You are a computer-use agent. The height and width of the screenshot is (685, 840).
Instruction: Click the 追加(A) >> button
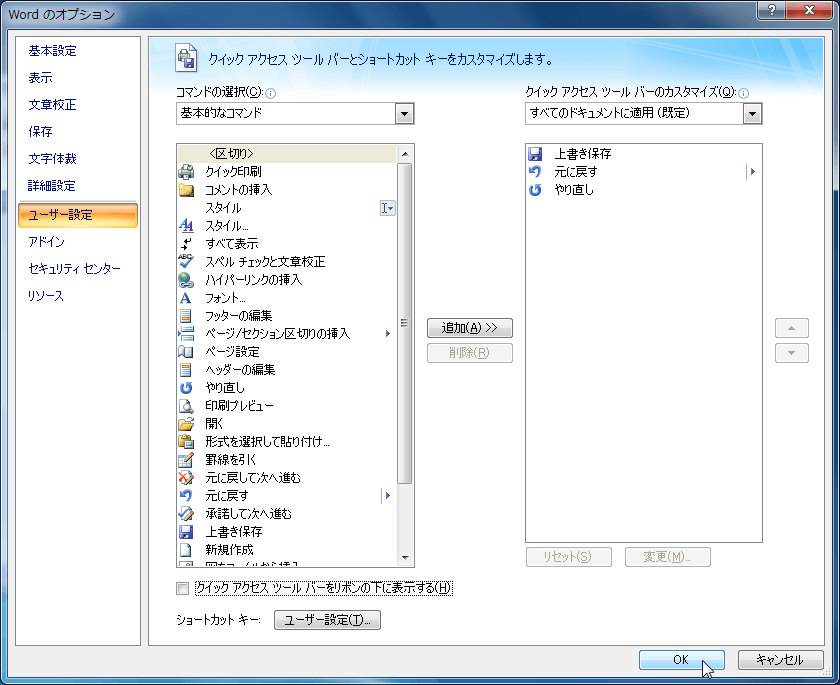click(470, 328)
